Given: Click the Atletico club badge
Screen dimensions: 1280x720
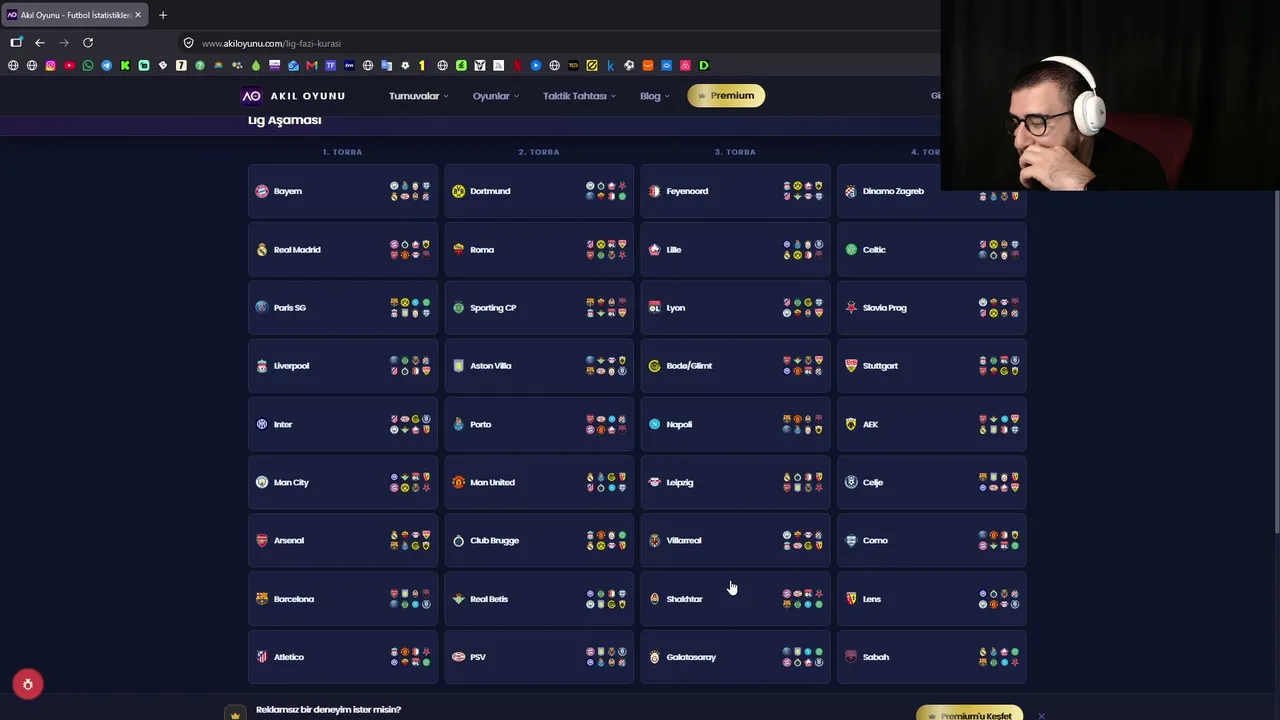Looking at the screenshot, I should [x=262, y=657].
